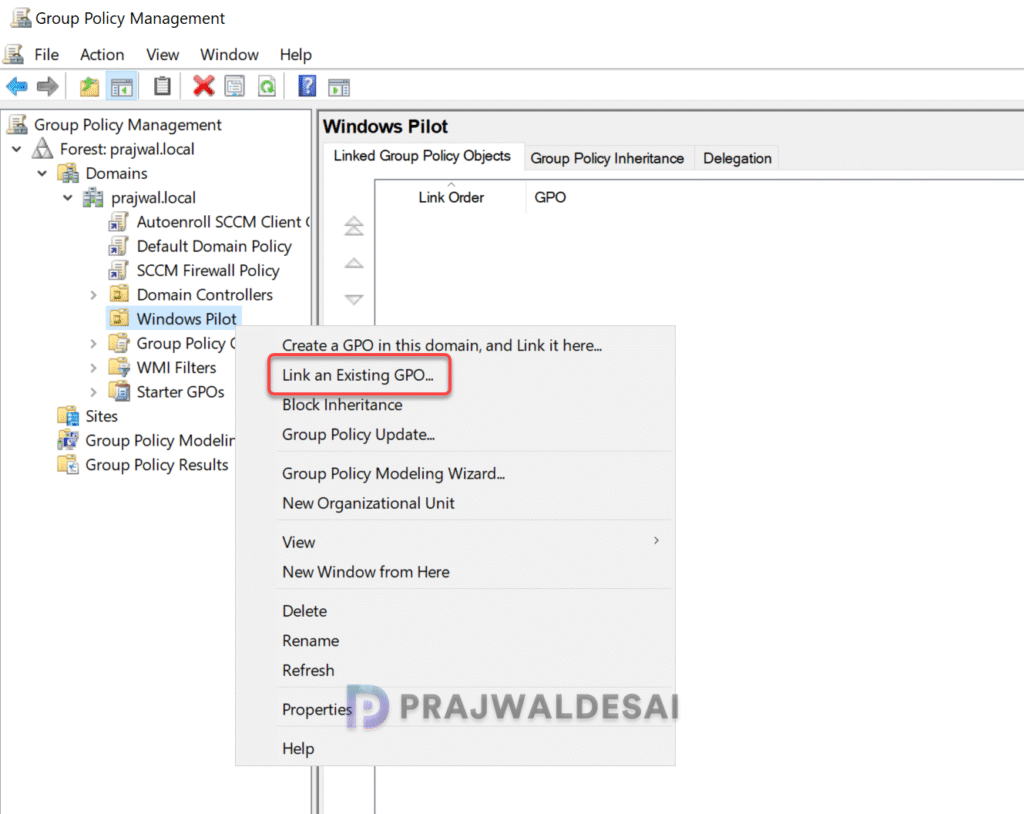Click the Starter GPOs folder icon
1024x814 pixels.
[119, 391]
